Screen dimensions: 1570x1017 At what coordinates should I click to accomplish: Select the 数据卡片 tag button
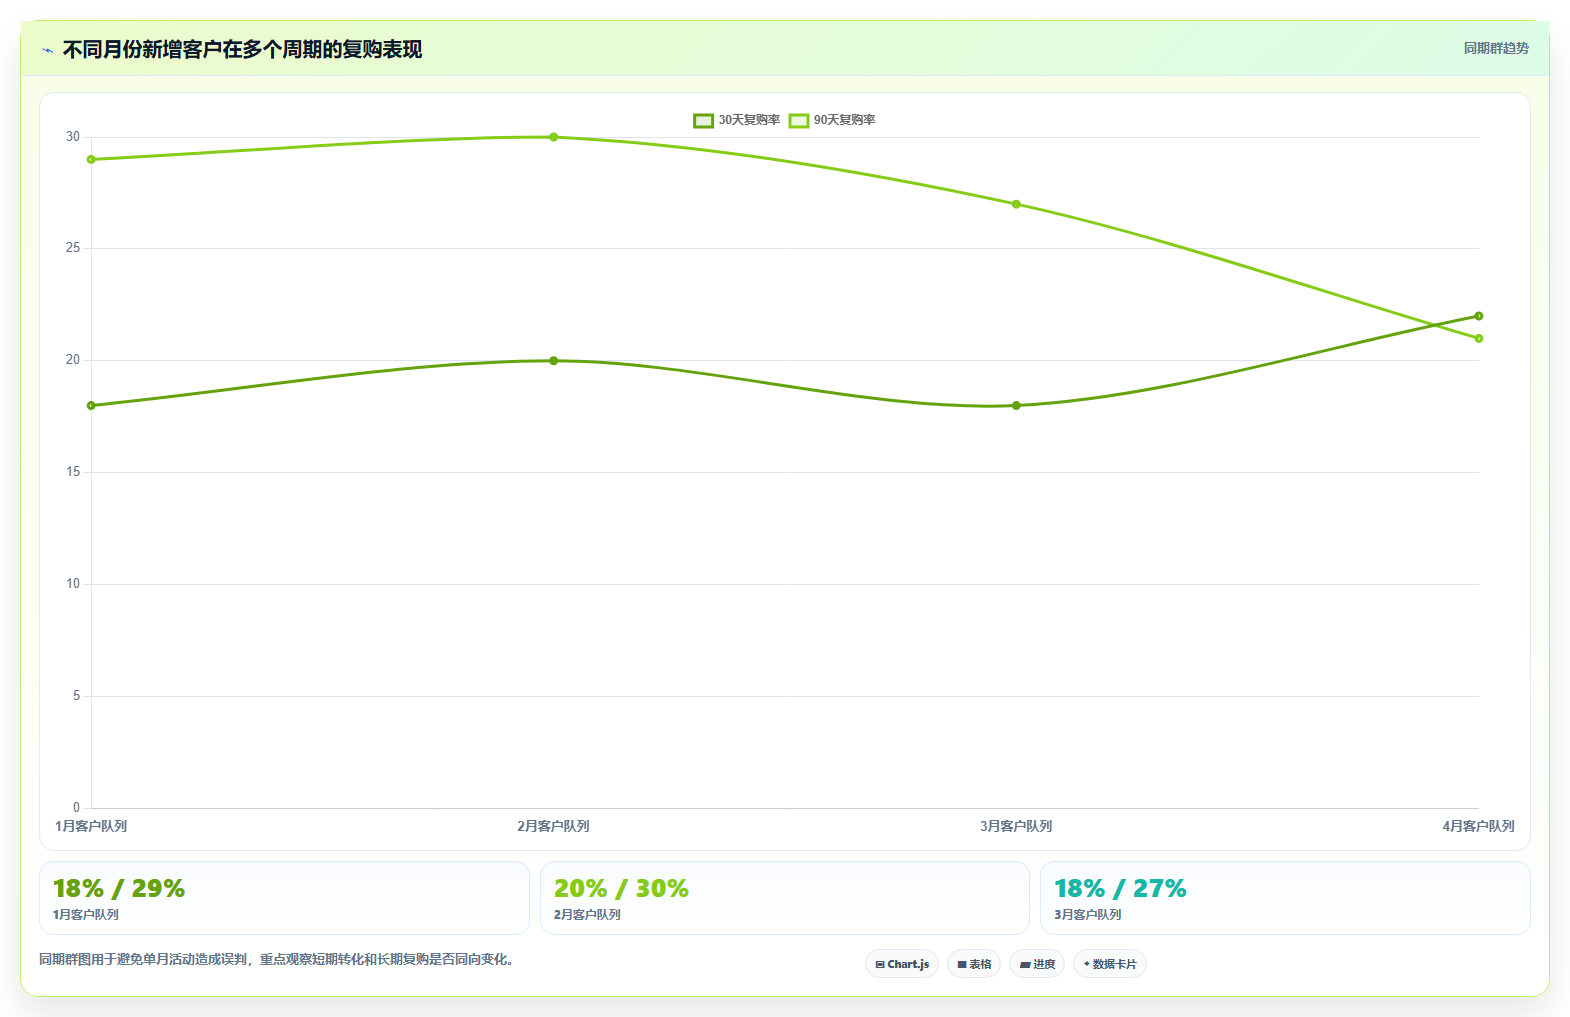[1110, 964]
